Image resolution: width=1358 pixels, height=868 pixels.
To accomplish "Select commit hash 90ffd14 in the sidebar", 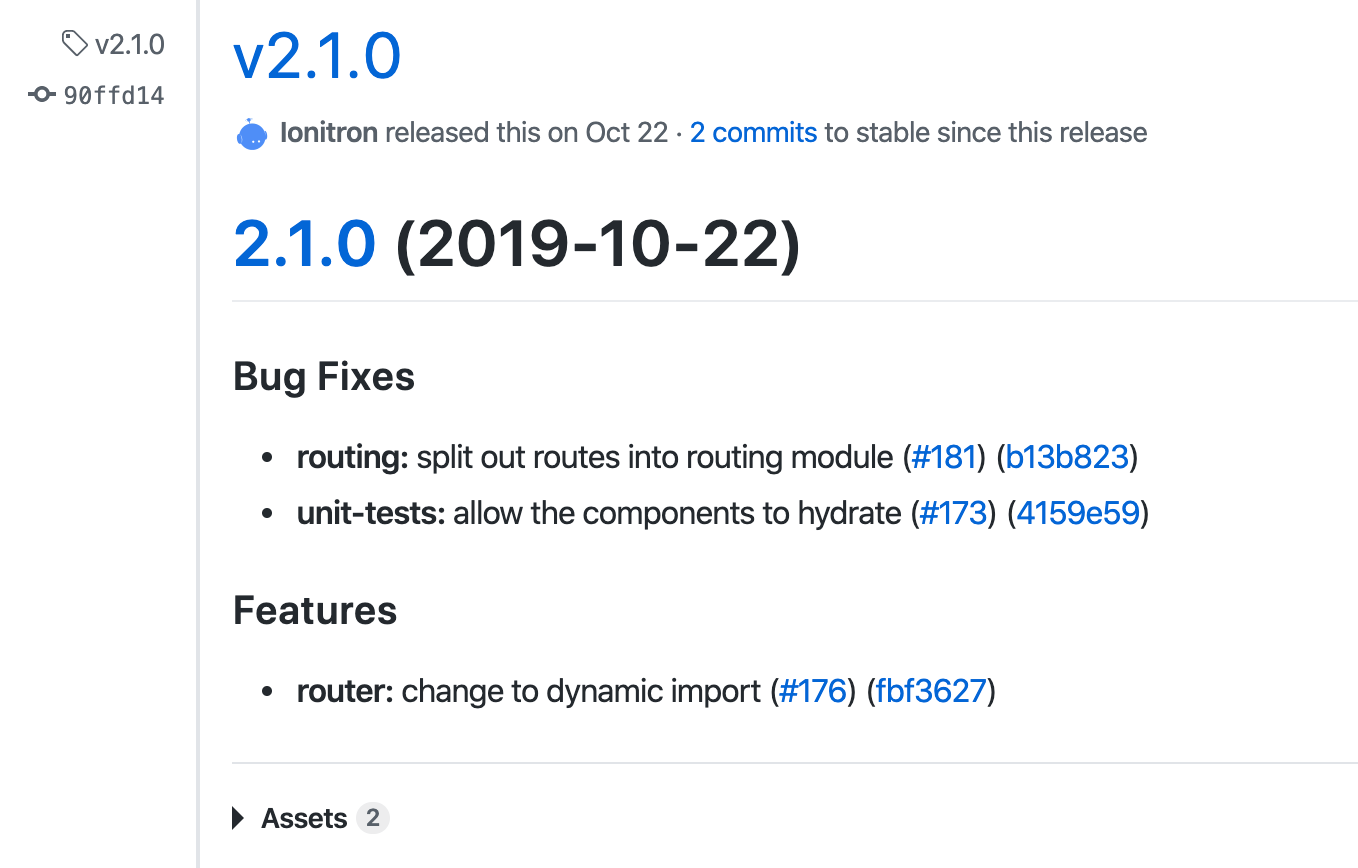I will [x=114, y=95].
